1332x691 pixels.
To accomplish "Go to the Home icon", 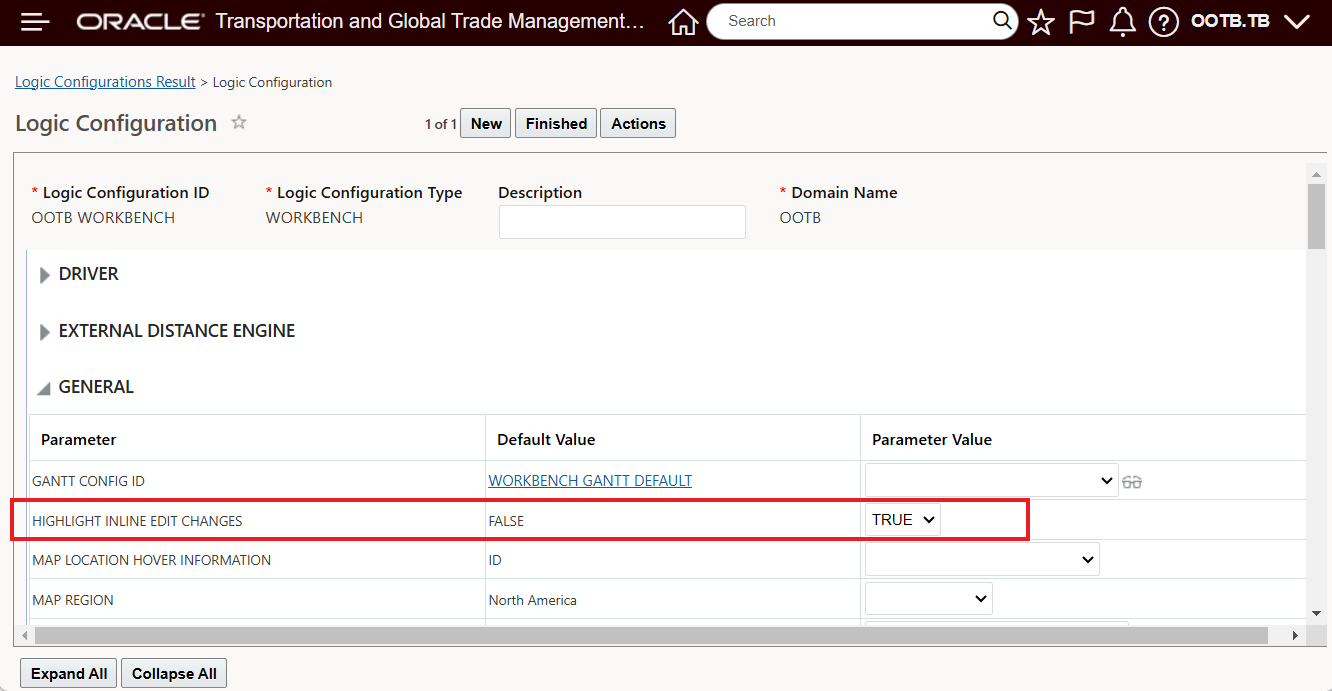I will (x=683, y=22).
